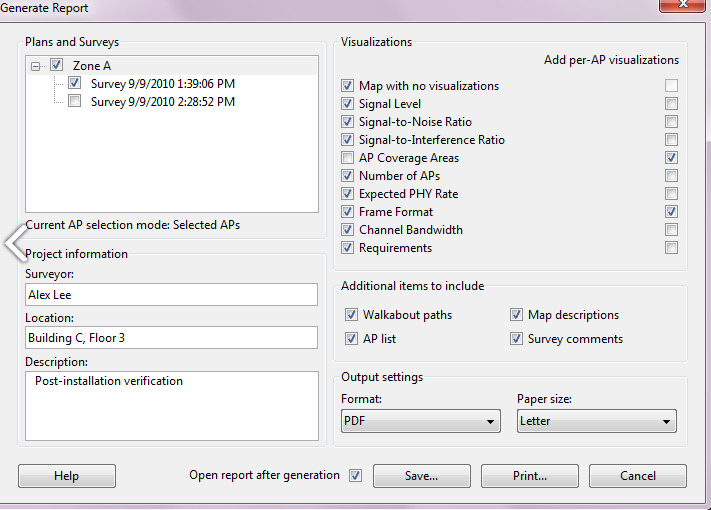Enable per-AP visualization for Number of APs
The image size is (711, 510).
point(672,175)
